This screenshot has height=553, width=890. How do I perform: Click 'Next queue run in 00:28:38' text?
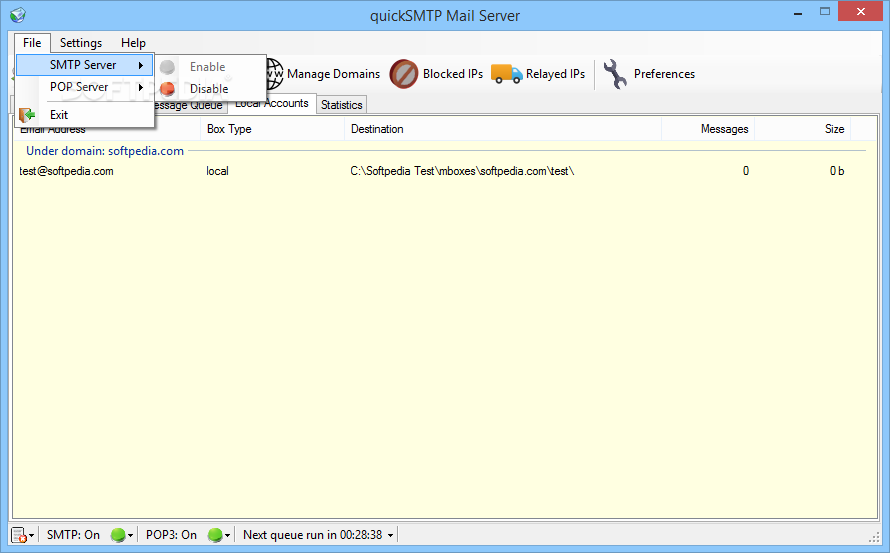click(x=312, y=535)
